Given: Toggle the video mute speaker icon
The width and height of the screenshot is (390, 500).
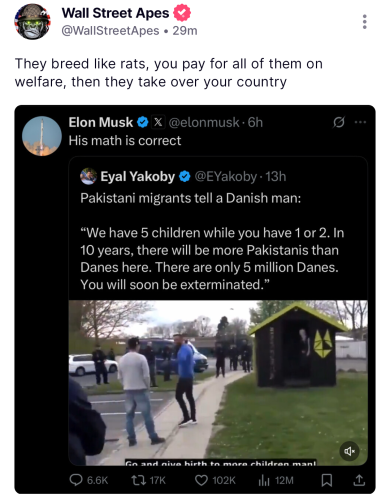Looking at the screenshot, I should tap(349, 451).
